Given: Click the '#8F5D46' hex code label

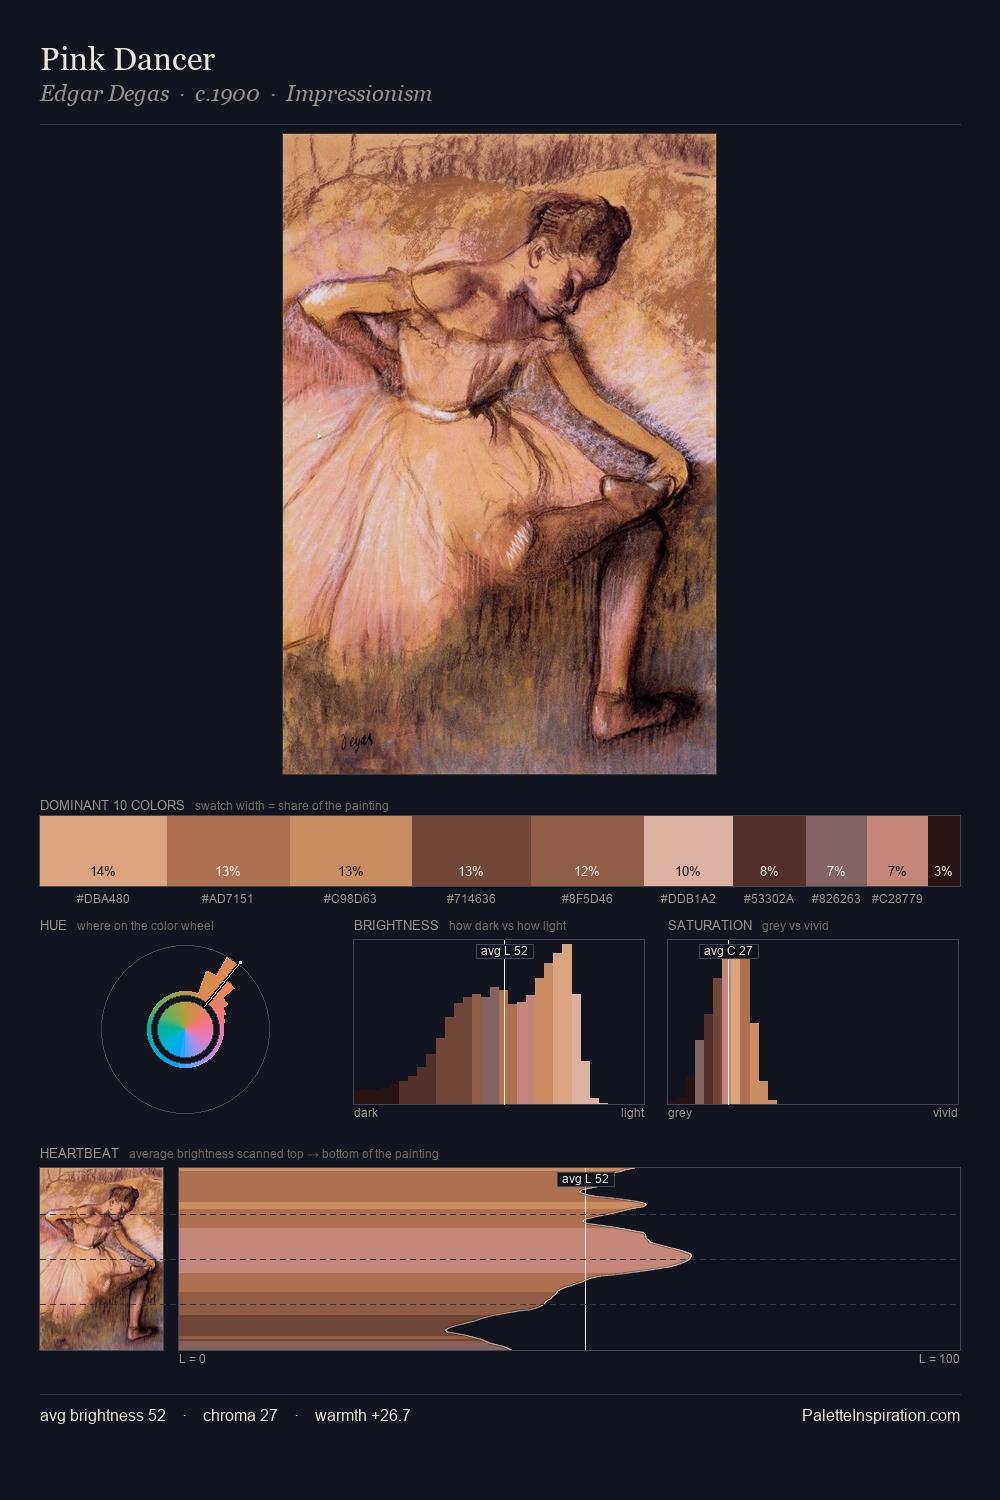Looking at the screenshot, I should [587, 899].
